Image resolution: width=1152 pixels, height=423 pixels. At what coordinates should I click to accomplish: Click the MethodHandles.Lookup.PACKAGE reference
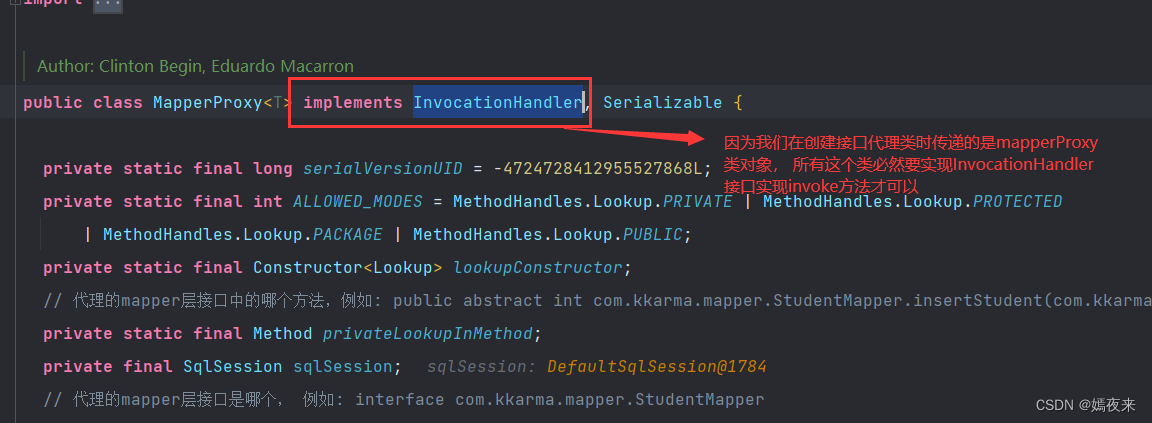[242, 234]
